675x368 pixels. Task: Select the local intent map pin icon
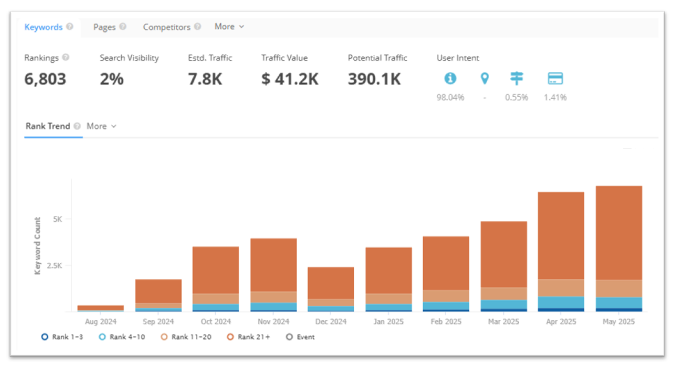pyautogui.click(x=484, y=78)
